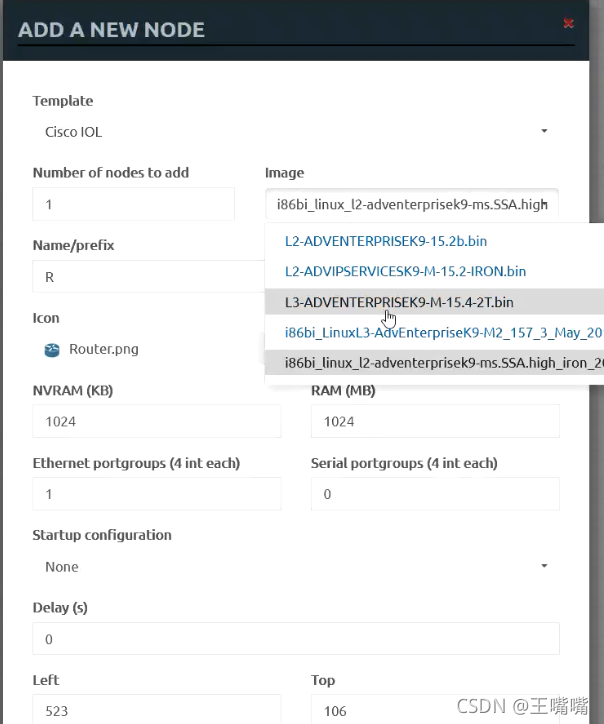This screenshot has height=724, width=604.
Task: Choose L3-ADVENTERPRISEK9-M-15.4-2T.bin image
Action: [435, 302]
